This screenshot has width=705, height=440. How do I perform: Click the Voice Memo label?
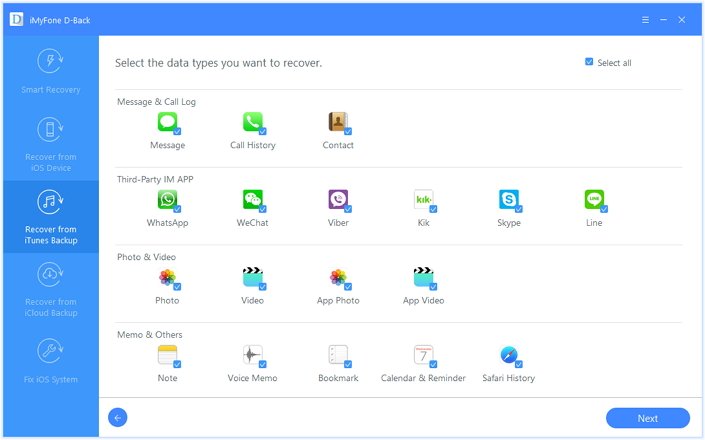click(252, 378)
